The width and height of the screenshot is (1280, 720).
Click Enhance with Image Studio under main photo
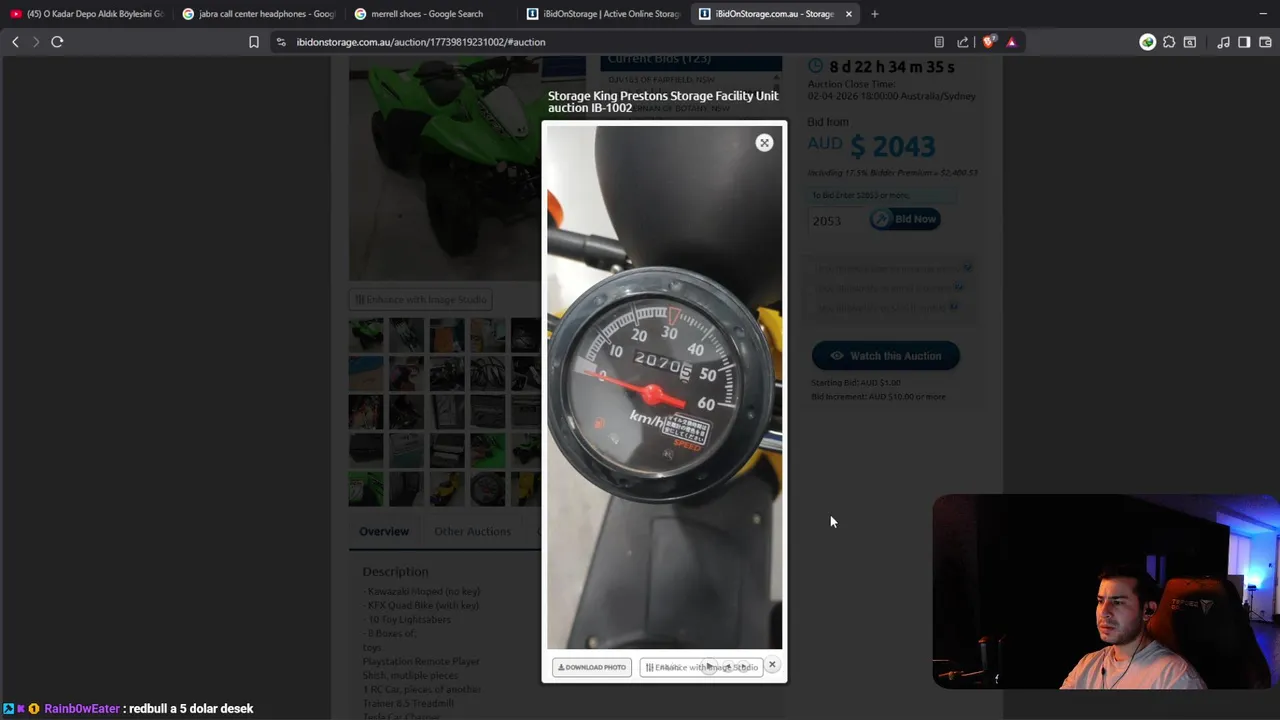(420, 300)
